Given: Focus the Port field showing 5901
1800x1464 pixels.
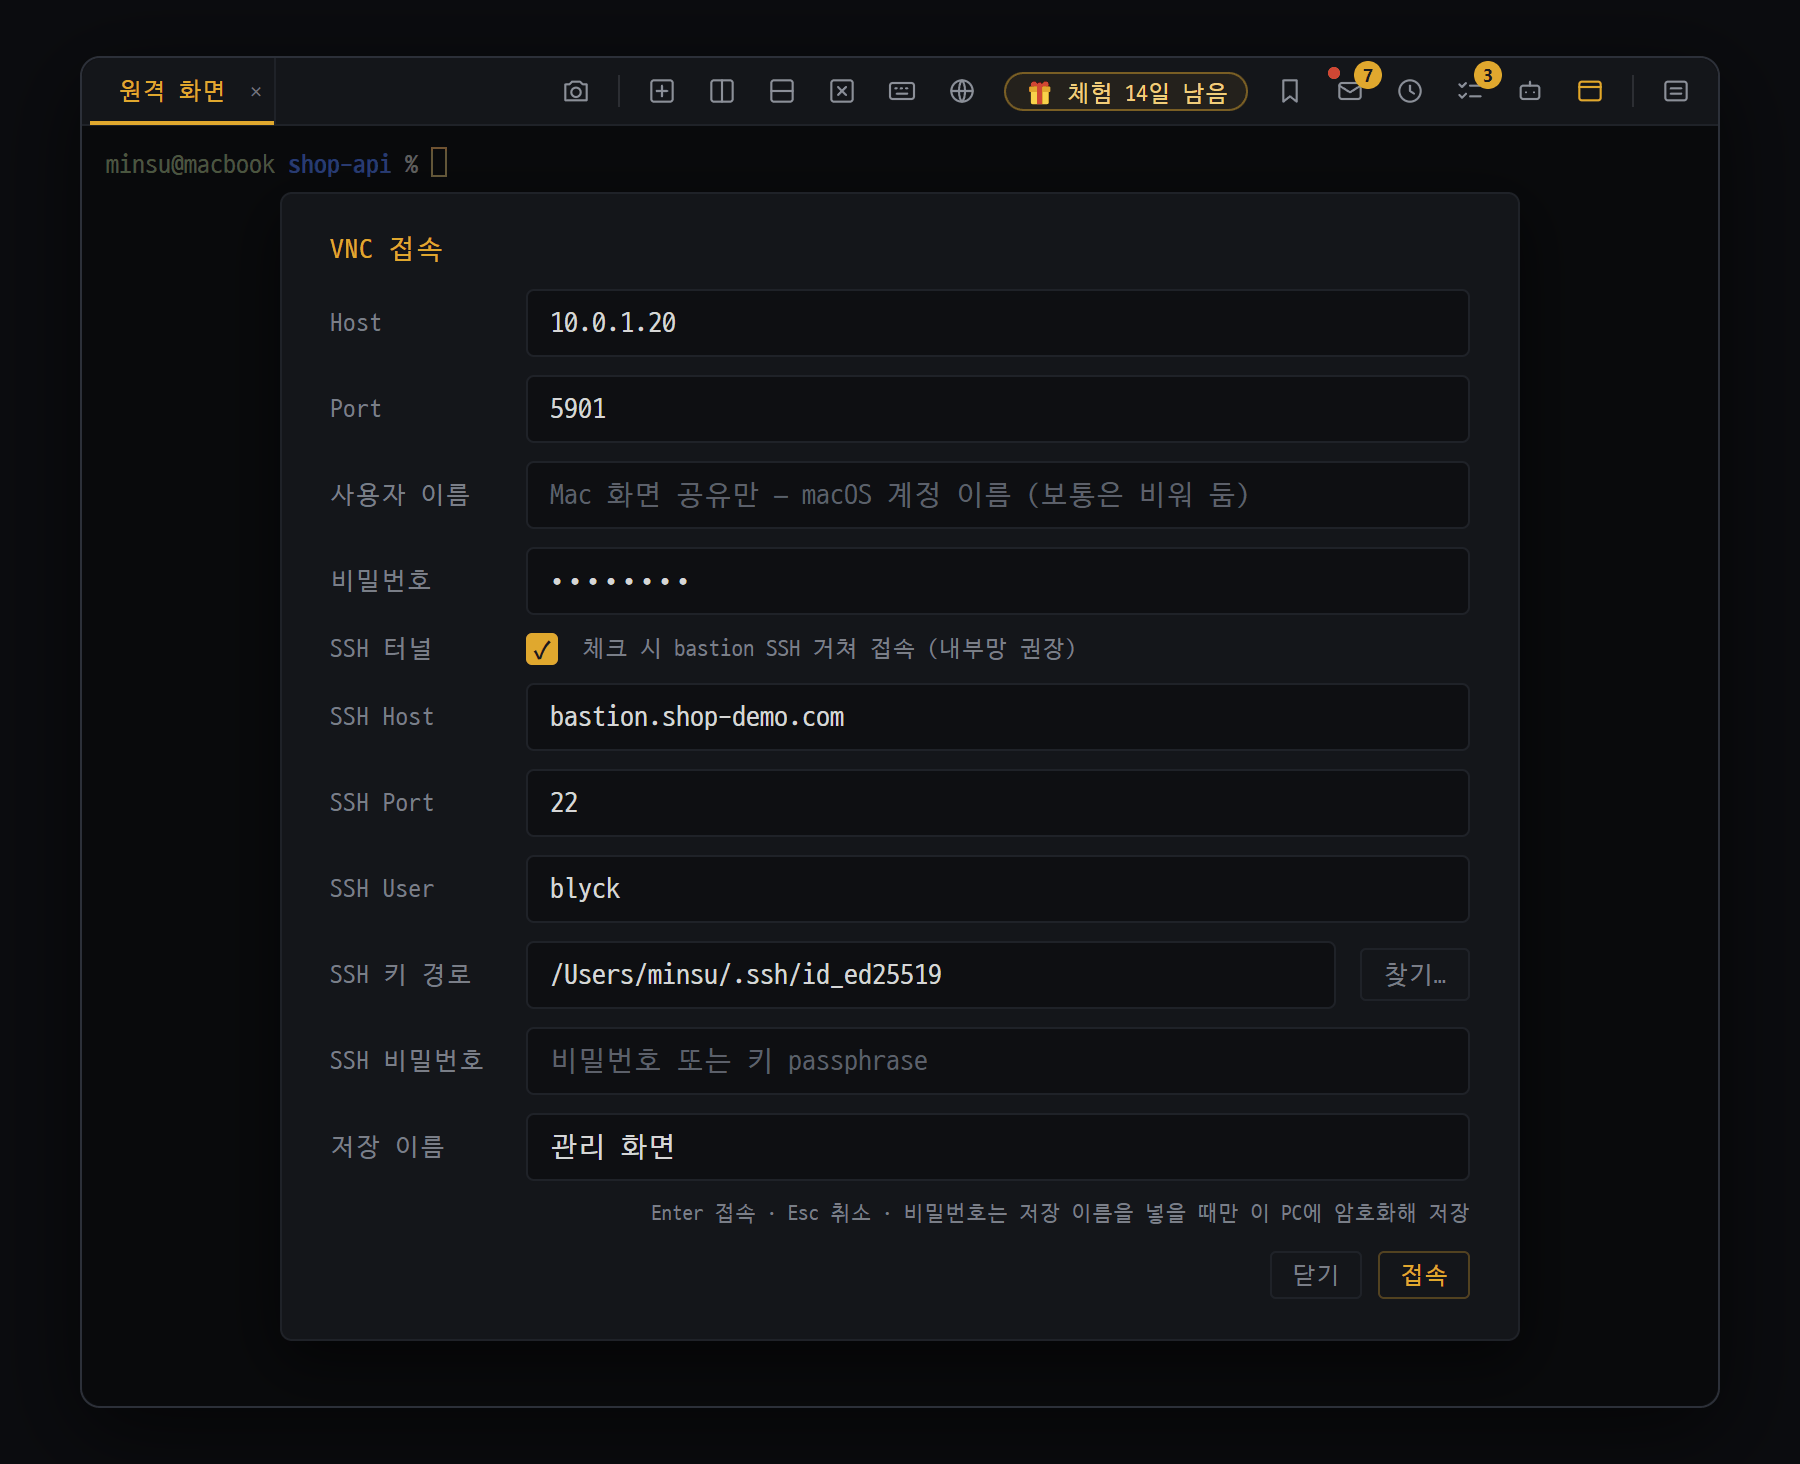Looking at the screenshot, I should click(x=997, y=409).
